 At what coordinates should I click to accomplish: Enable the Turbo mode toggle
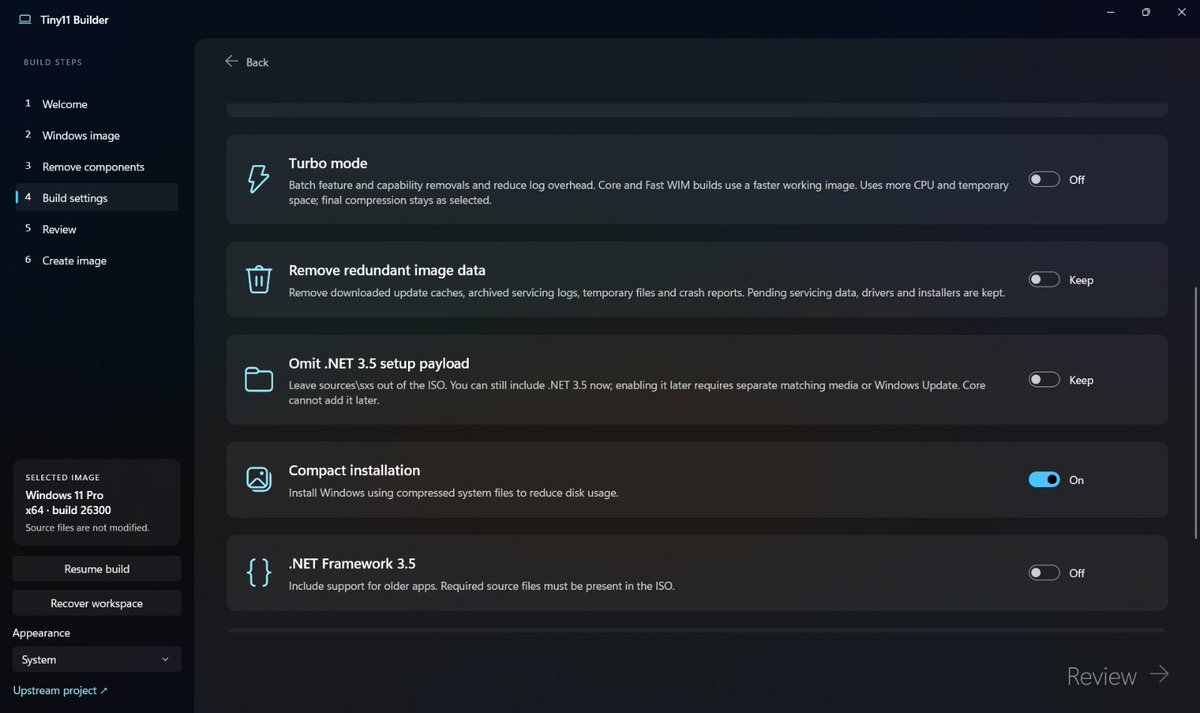pos(1044,180)
